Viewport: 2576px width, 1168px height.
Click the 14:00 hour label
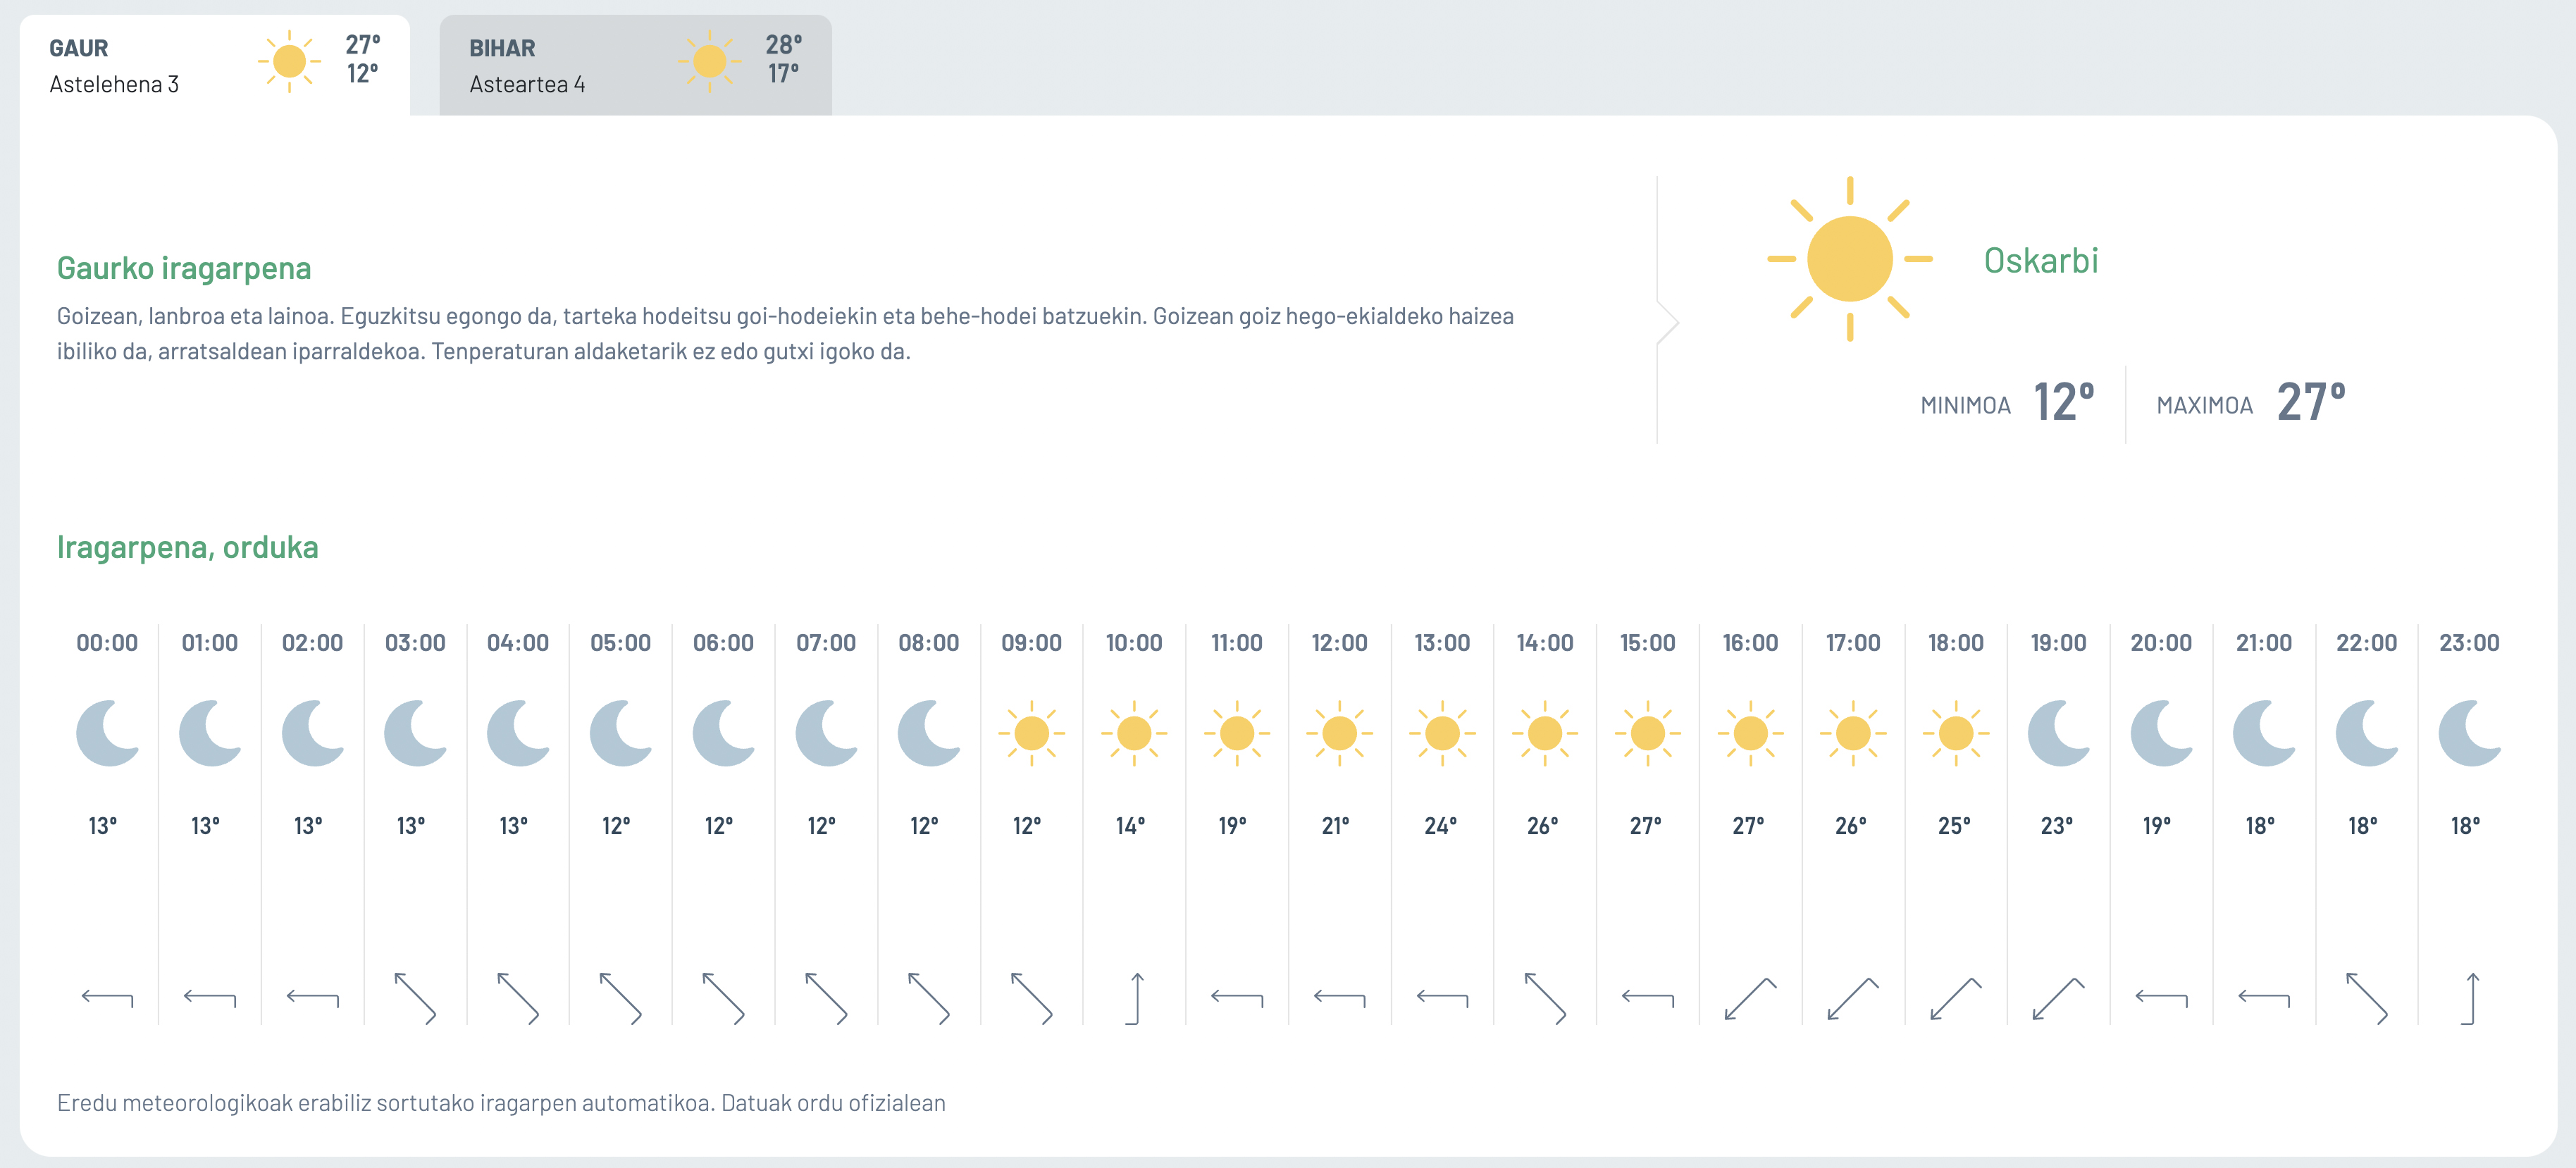tap(1545, 643)
